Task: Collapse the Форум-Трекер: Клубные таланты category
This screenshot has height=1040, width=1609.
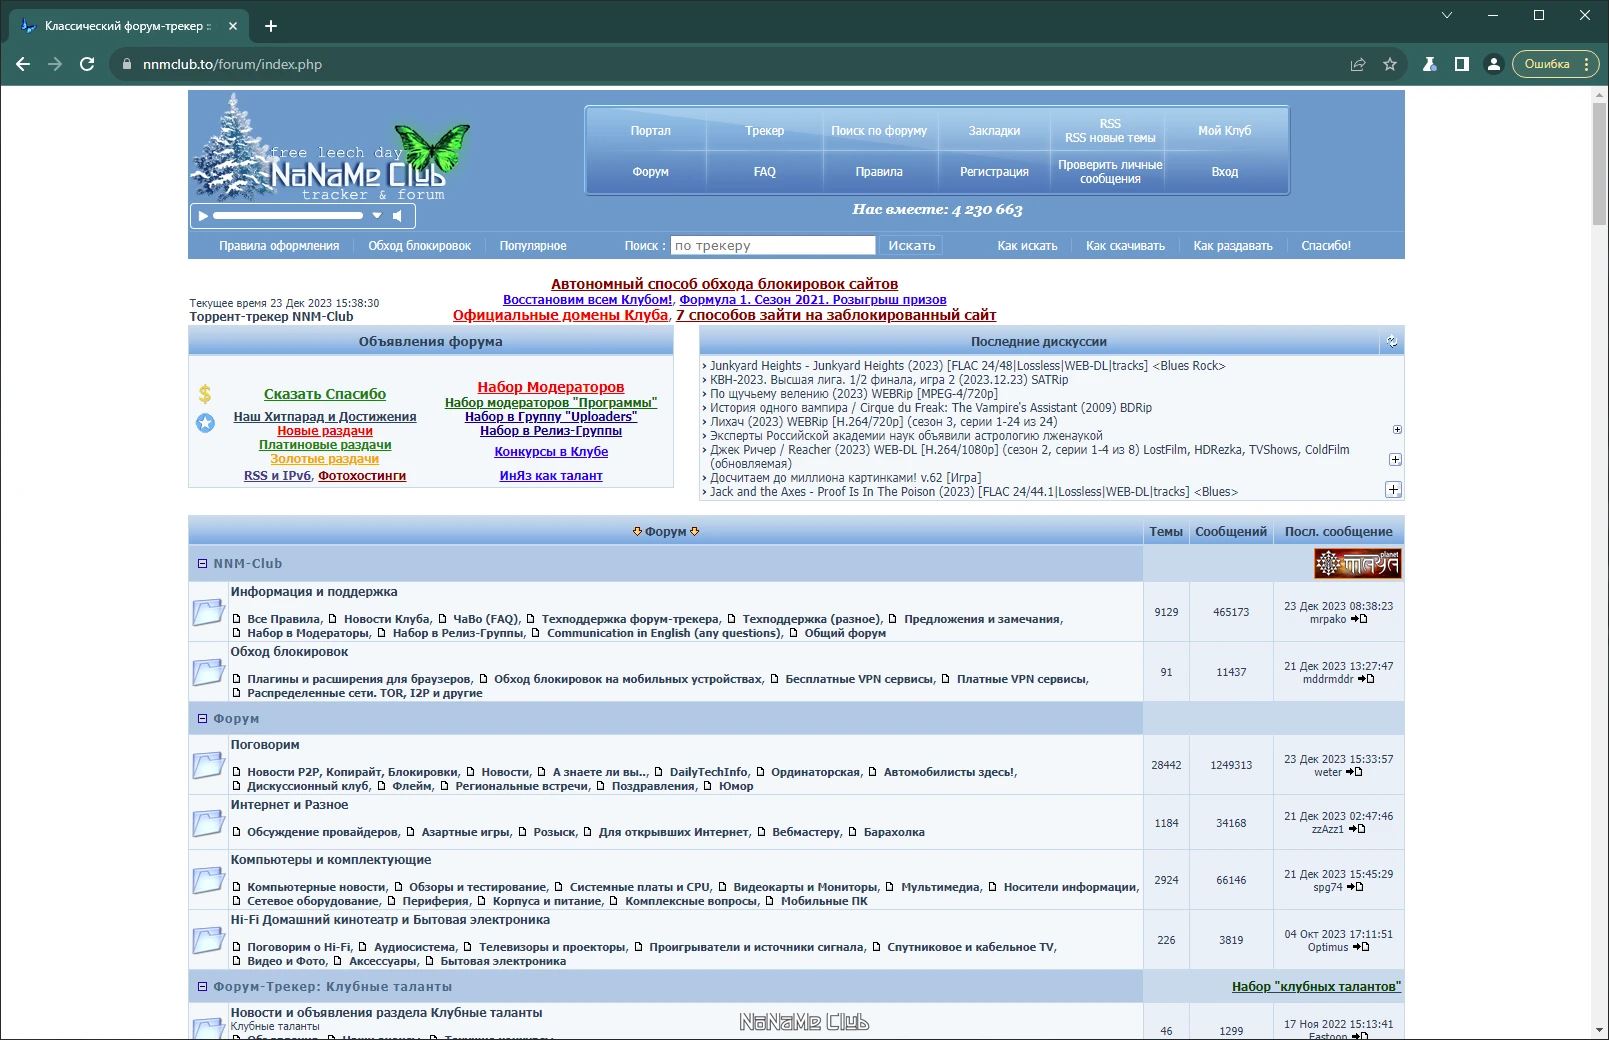Action: [202, 987]
